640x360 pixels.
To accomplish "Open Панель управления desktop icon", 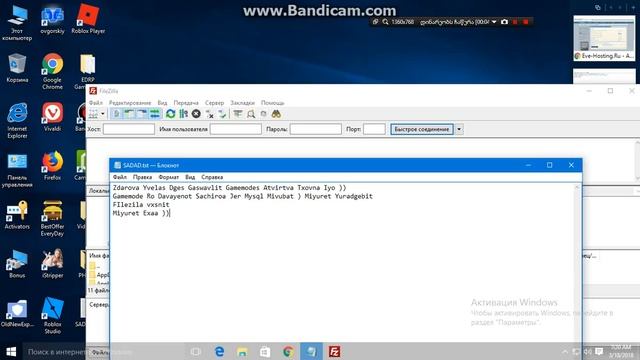I will click(17, 169).
